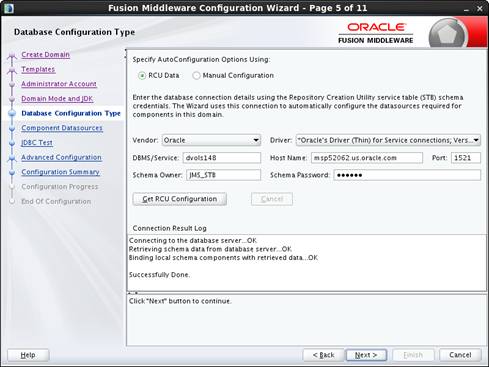Open the Driver dropdown list
The image size is (489, 367).
point(388,140)
